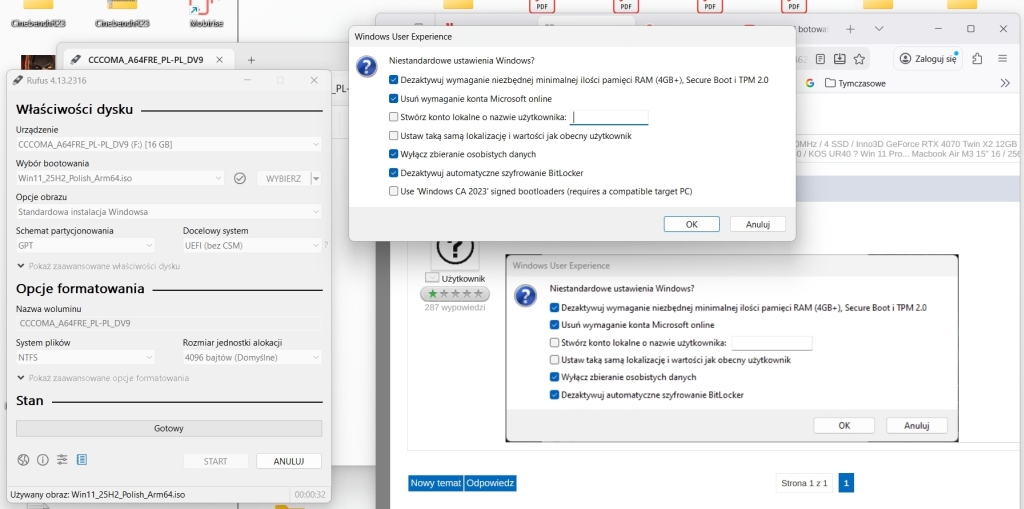Open the 'Urządzenie' device dropdown

tap(168, 145)
